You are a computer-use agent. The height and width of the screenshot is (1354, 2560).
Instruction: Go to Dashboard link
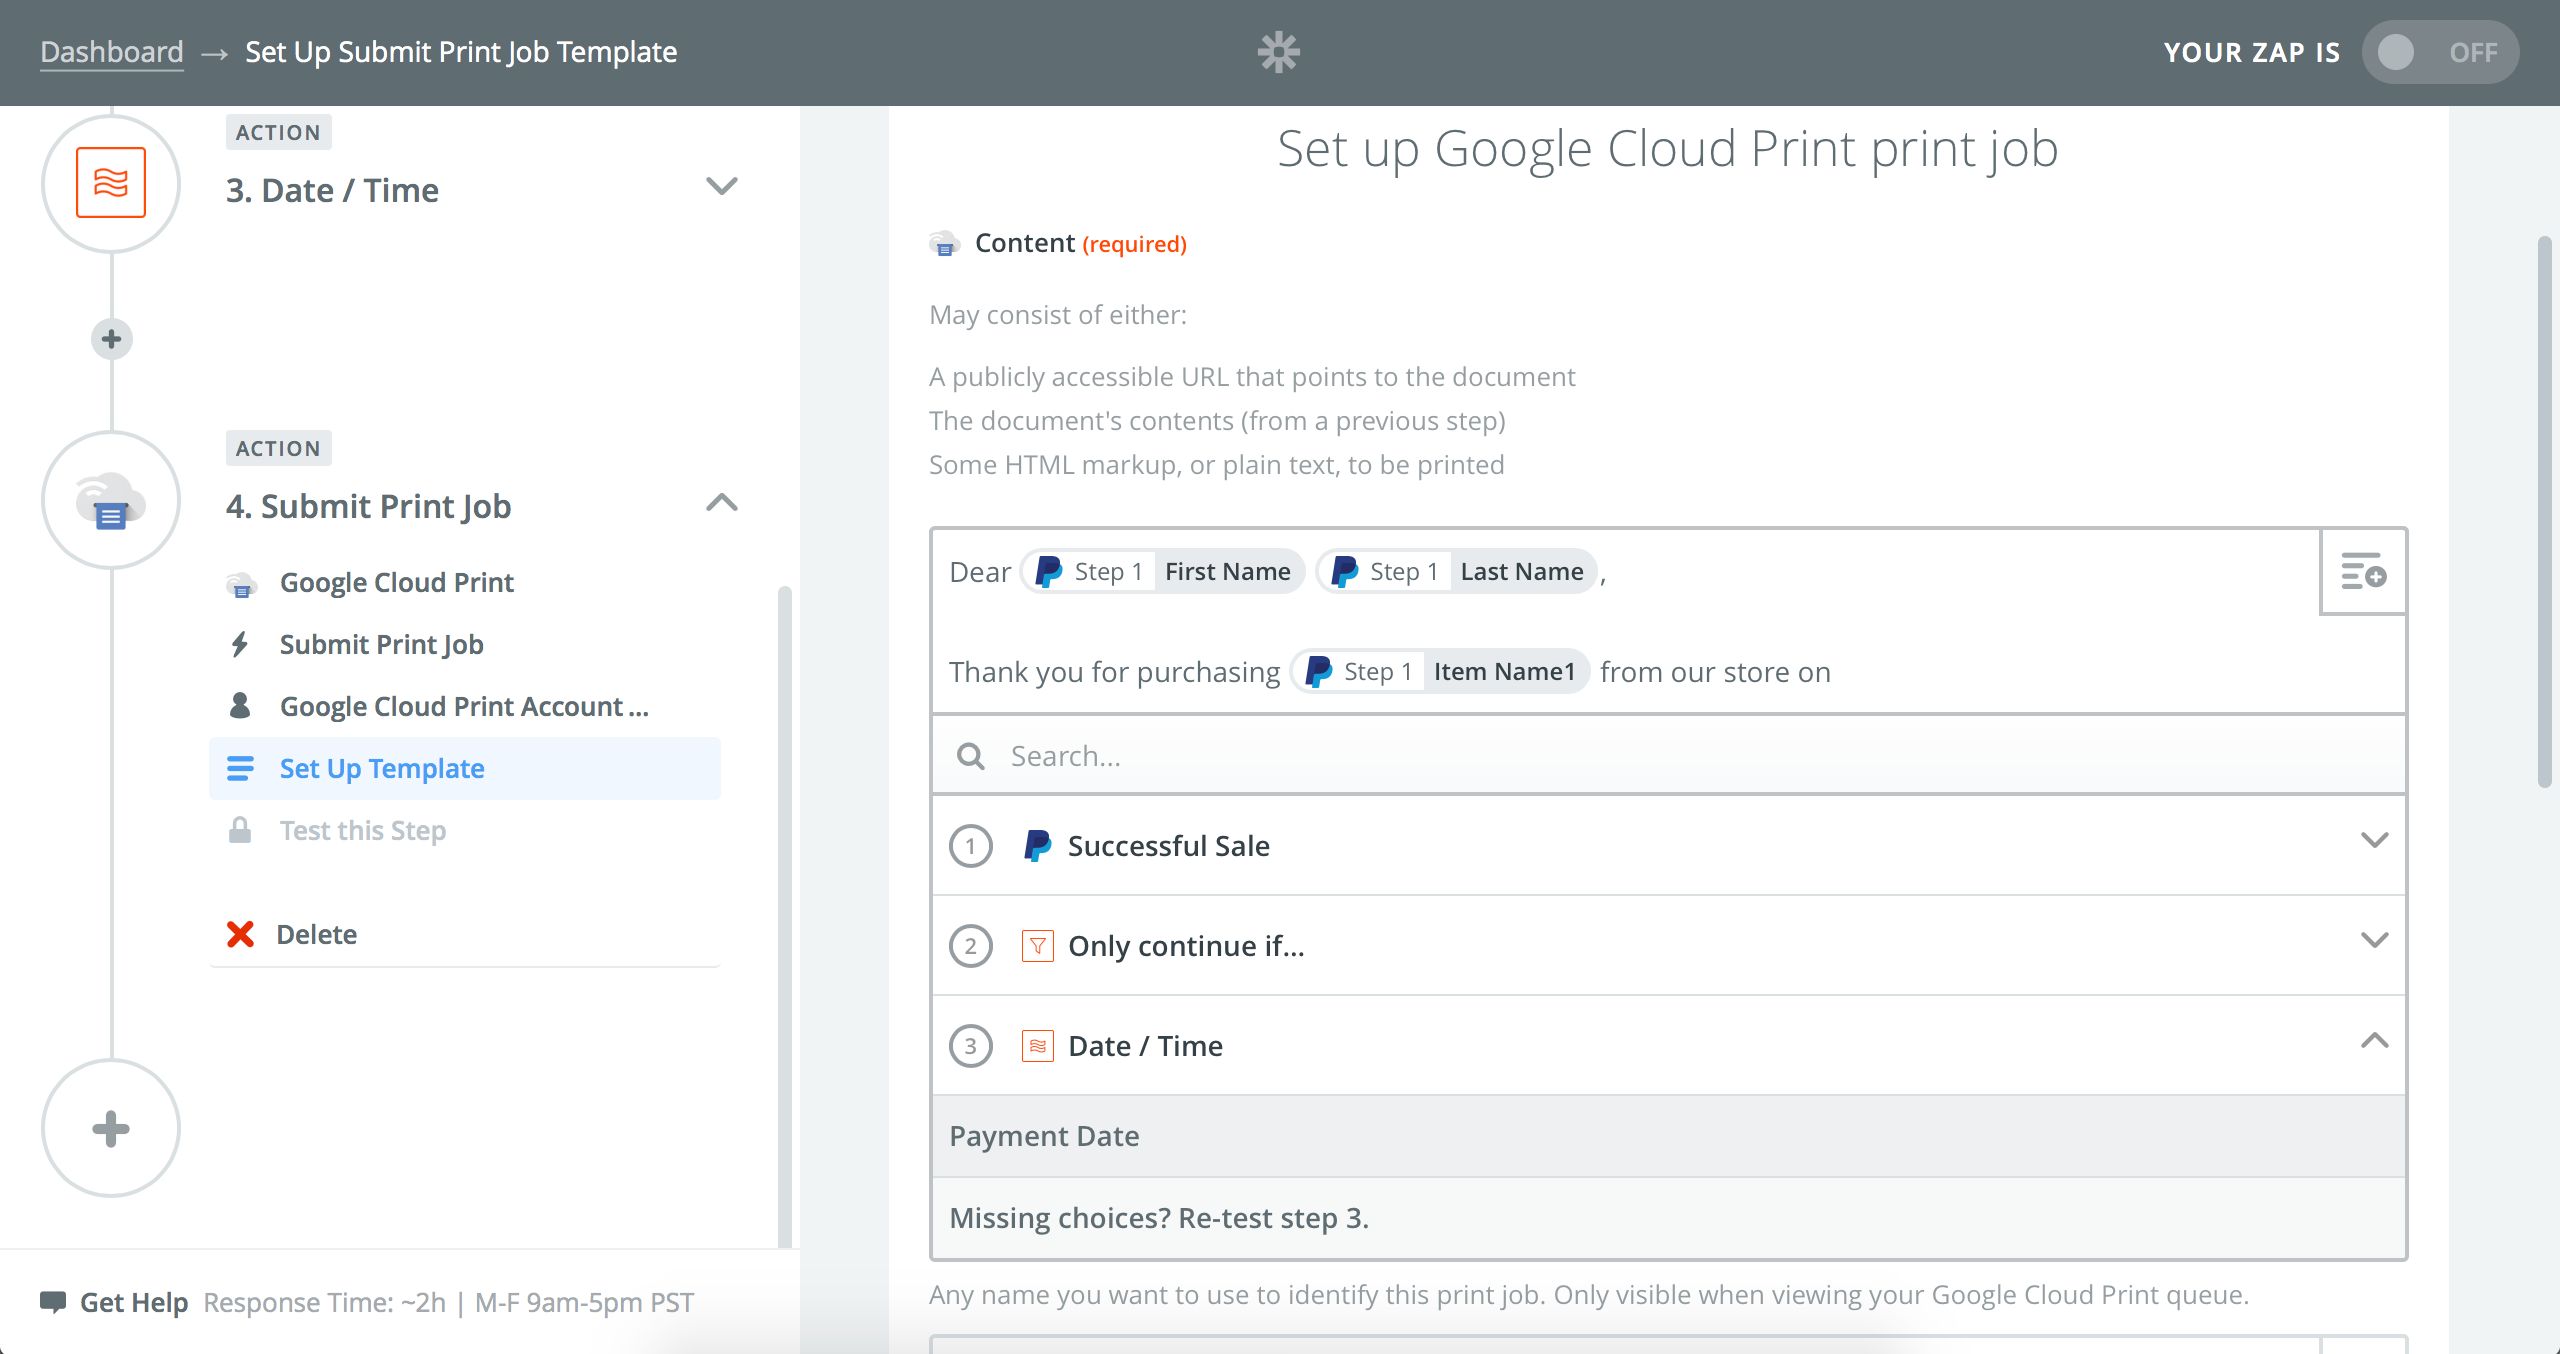111,52
